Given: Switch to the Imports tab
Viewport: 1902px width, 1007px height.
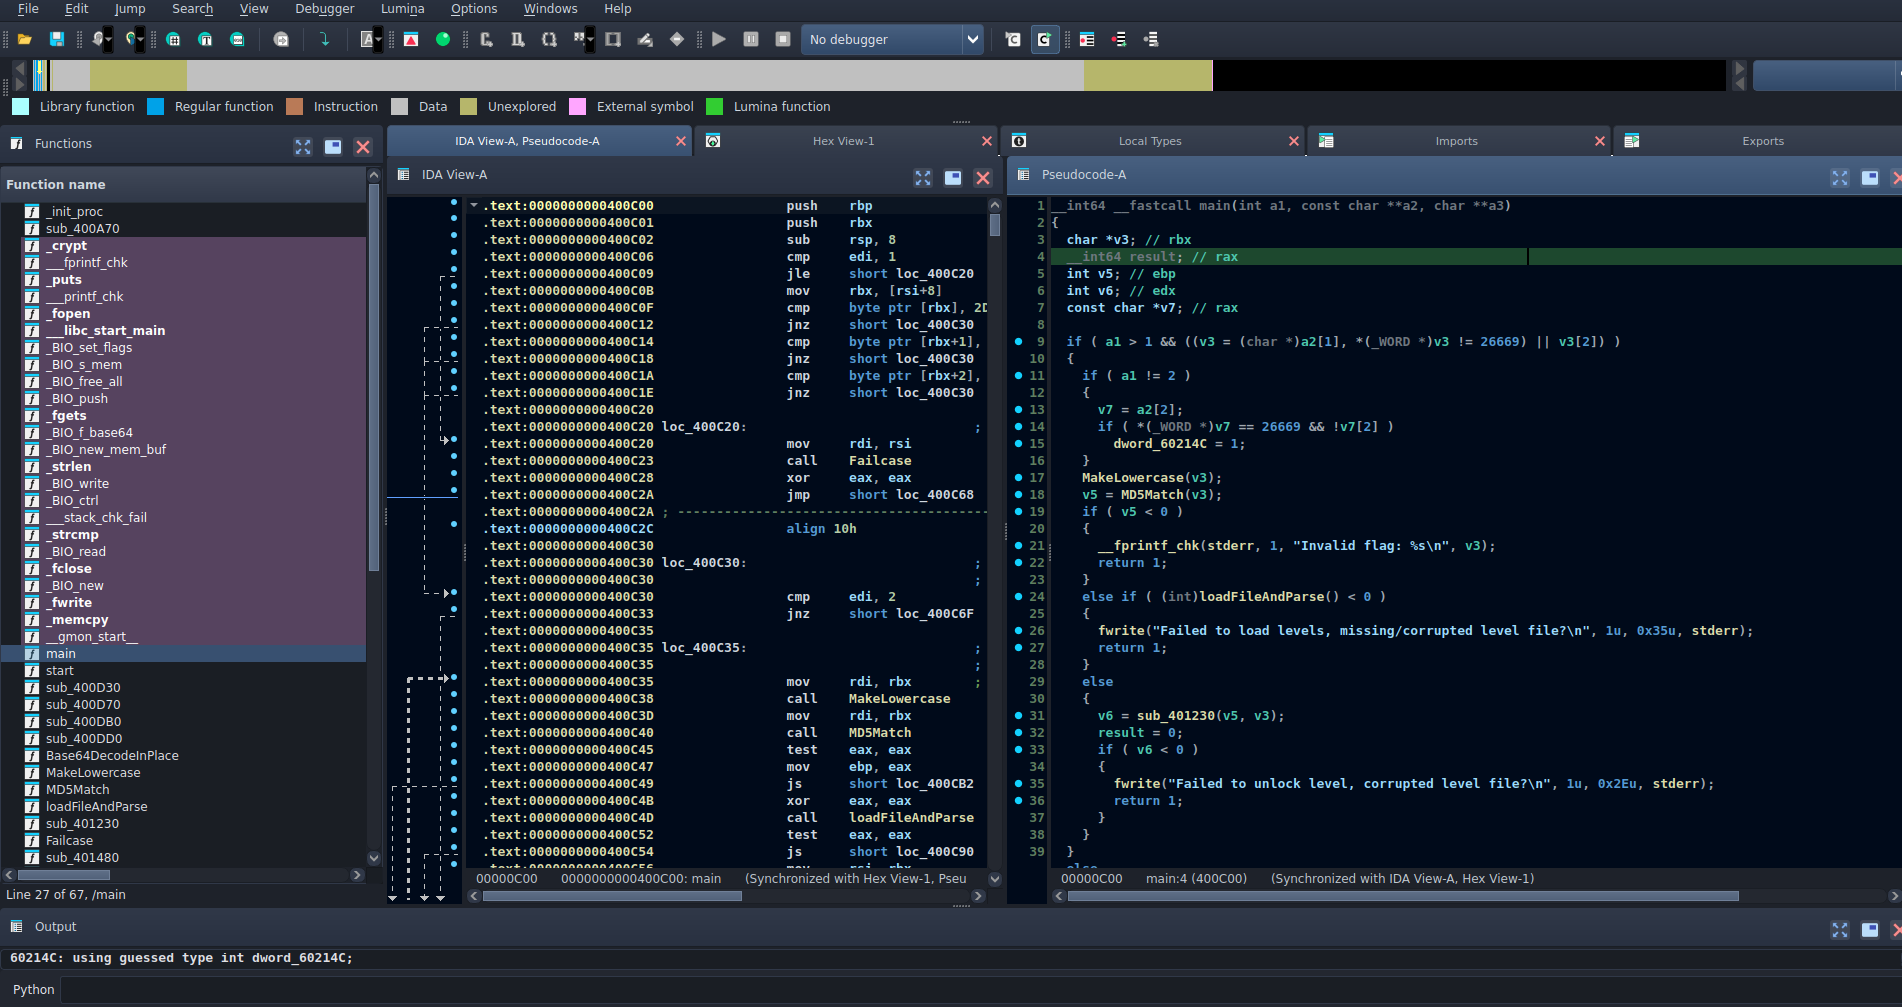Looking at the screenshot, I should pyautogui.click(x=1456, y=141).
